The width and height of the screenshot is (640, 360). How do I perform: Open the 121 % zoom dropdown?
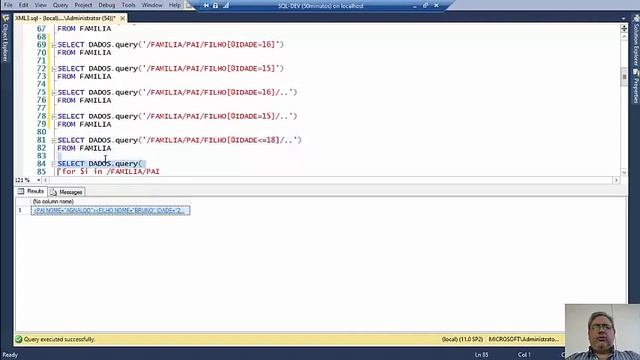[39, 180]
